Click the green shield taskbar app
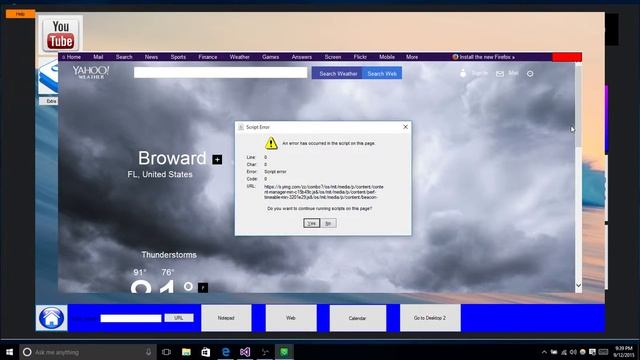This screenshot has height=360, width=640. pos(284,352)
